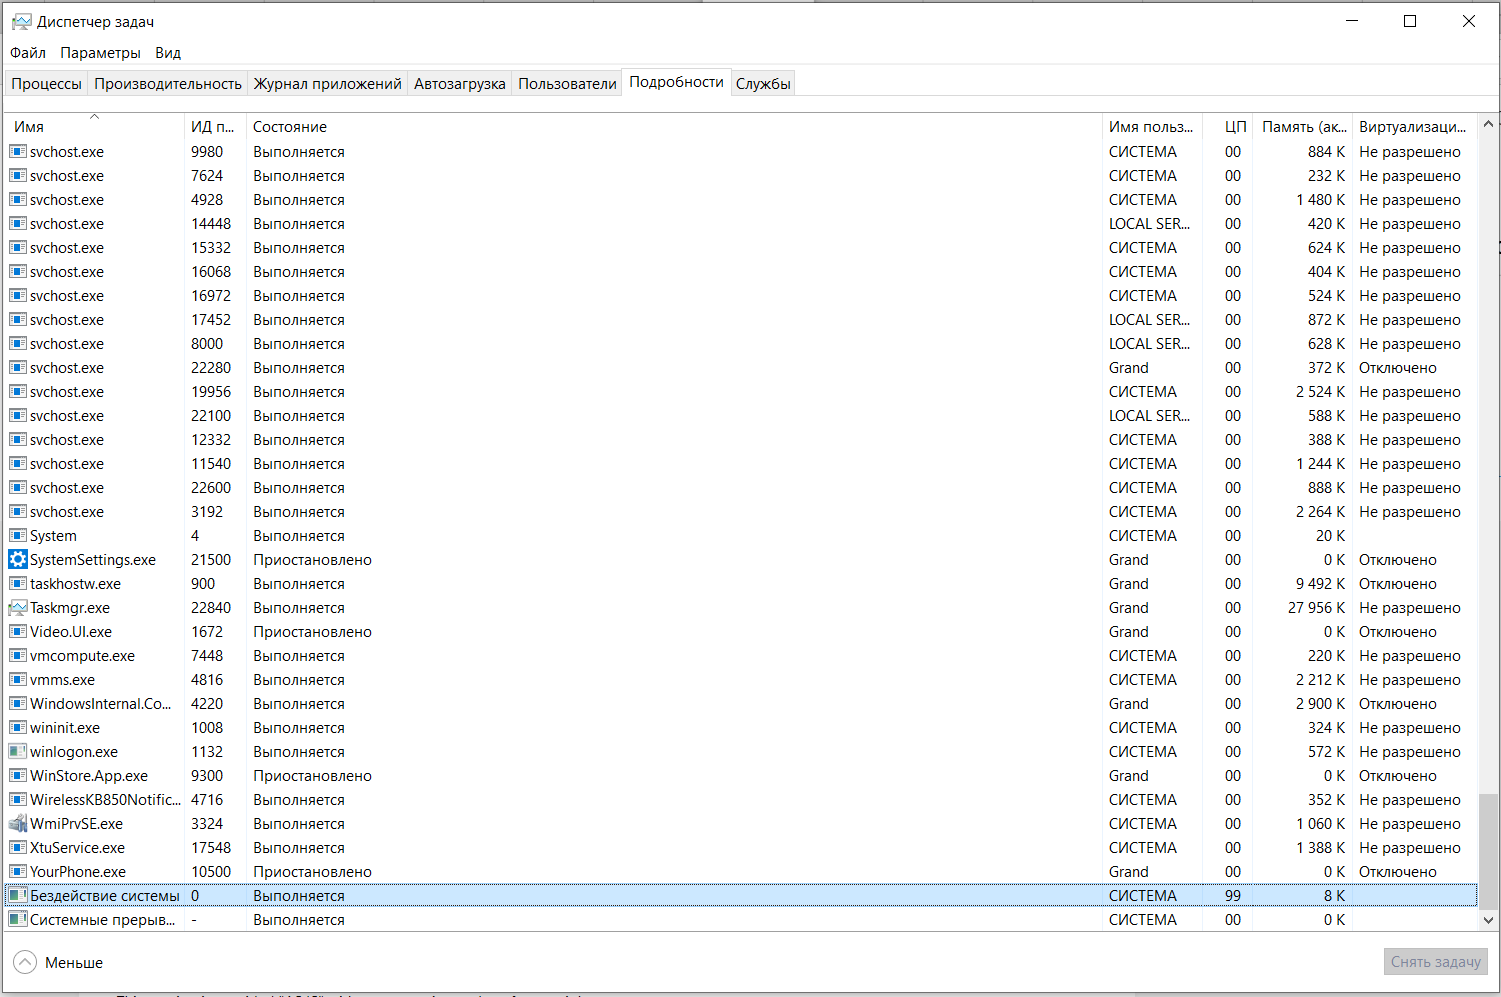This screenshot has height=997, width=1501.
Task: Click Приостановлено status of Video.UI.exe
Action: [x=312, y=632]
